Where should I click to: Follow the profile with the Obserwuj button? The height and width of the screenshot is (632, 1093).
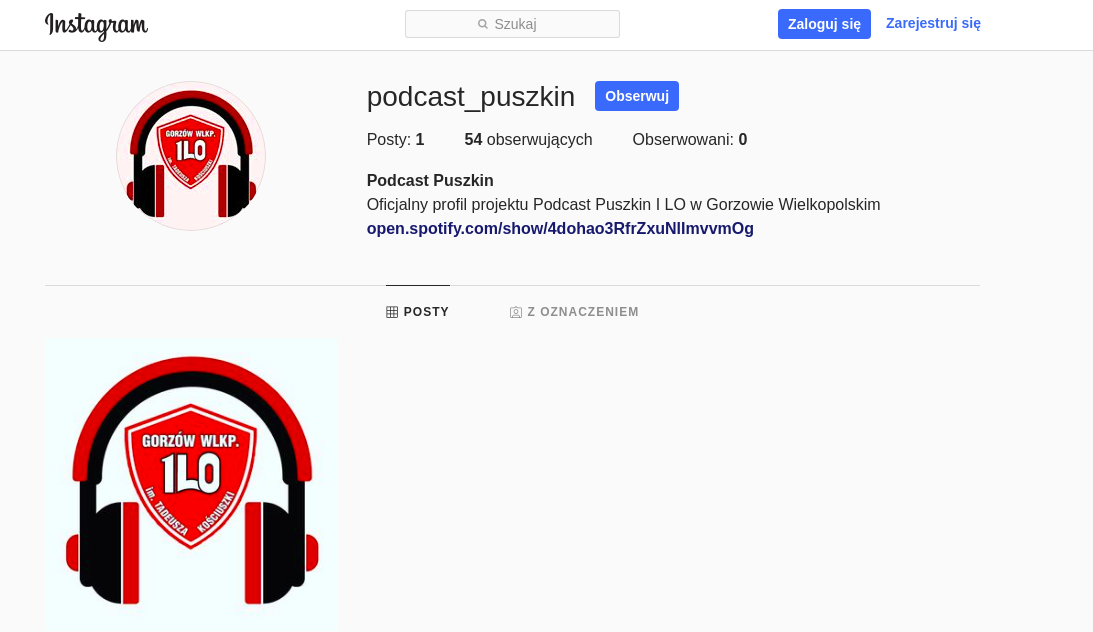click(636, 96)
